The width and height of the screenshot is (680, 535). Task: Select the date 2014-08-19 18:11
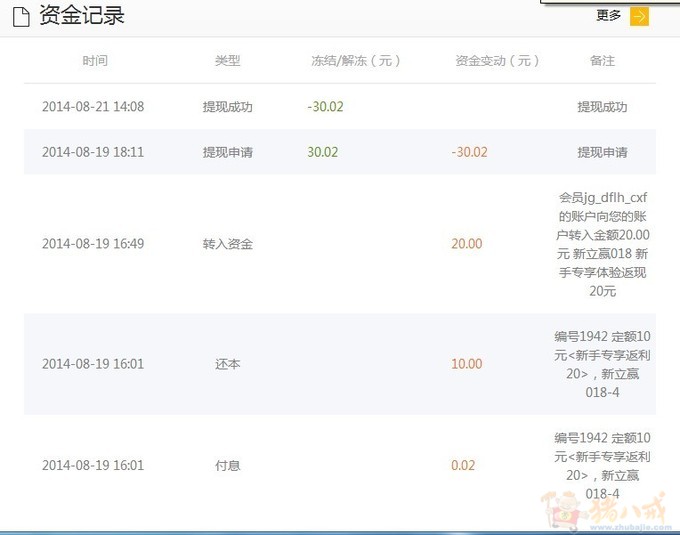[93, 152]
